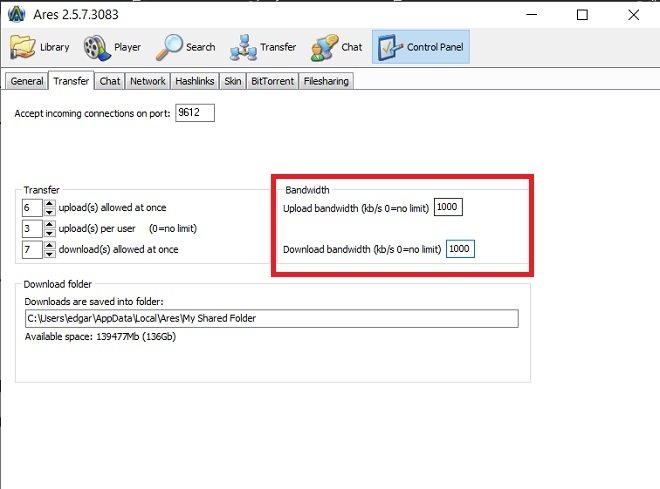
Task: Increase downloads allowed at once
Action: 49,245
